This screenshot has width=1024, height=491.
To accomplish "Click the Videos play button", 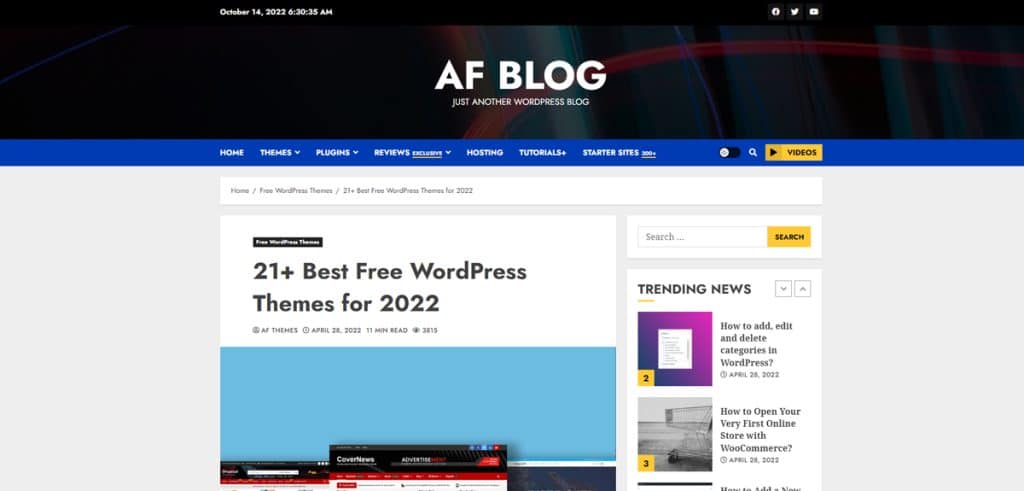I will point(793,153).
